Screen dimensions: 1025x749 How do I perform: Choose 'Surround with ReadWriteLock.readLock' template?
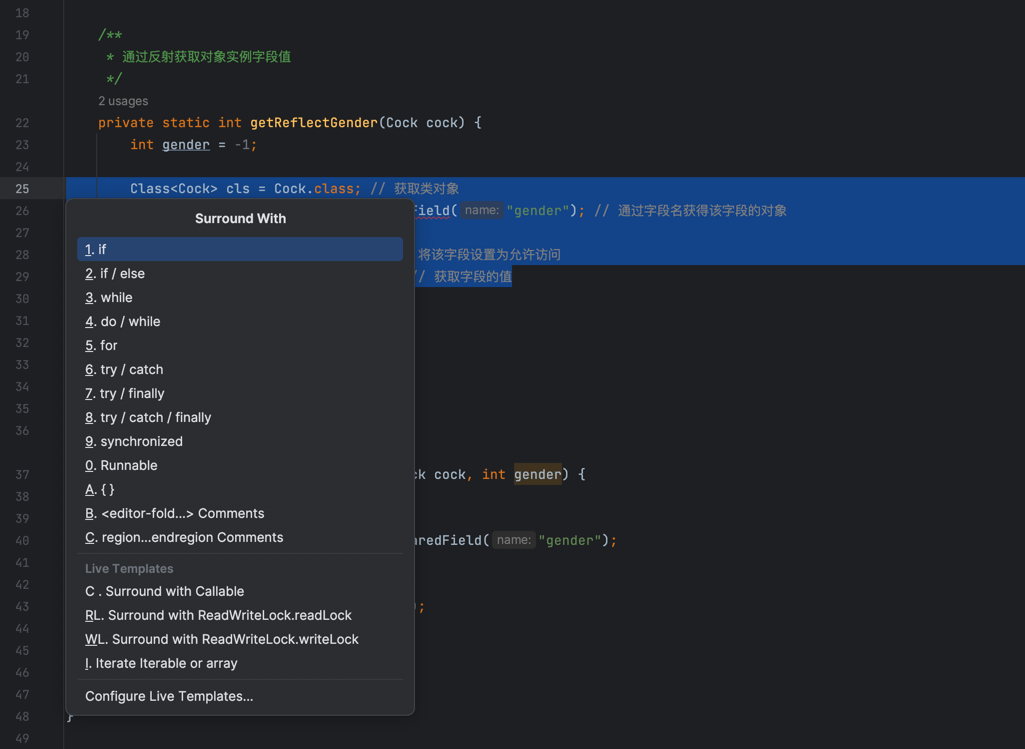point(218,615)
